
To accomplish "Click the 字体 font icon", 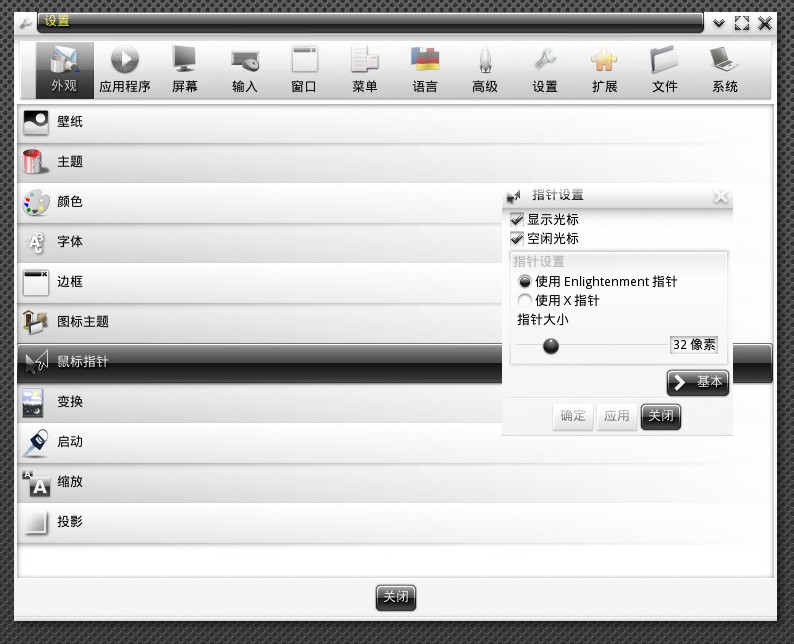I will point(36,243).
